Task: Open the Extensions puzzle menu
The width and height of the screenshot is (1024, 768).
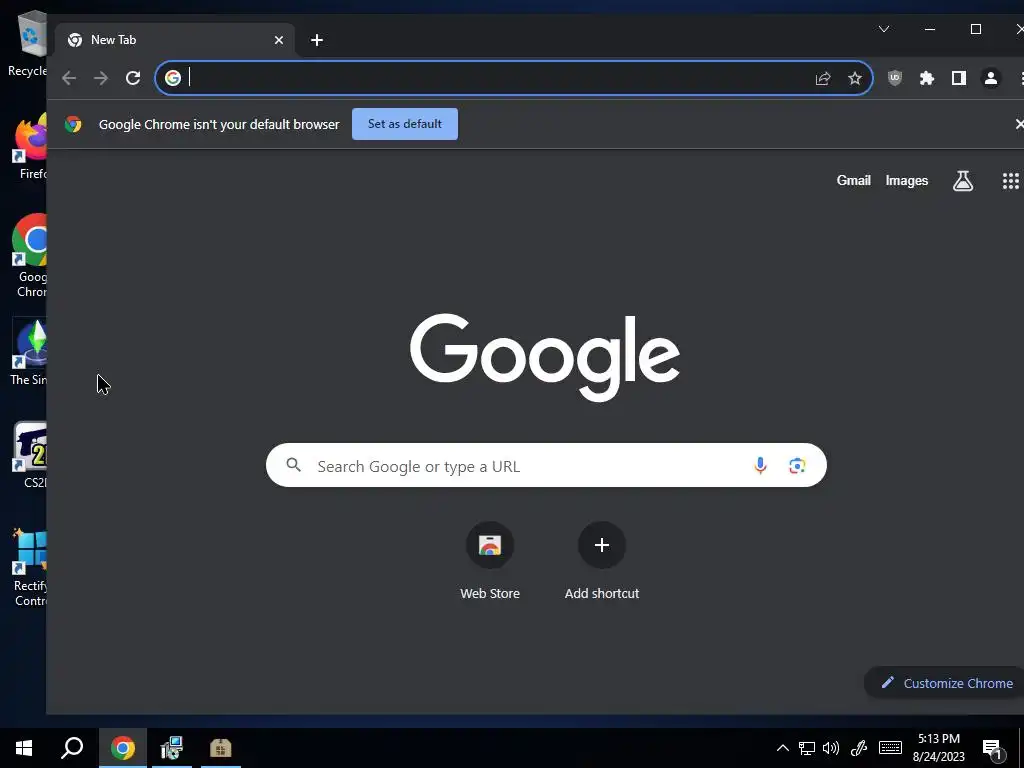Action: tap(927, 78)
